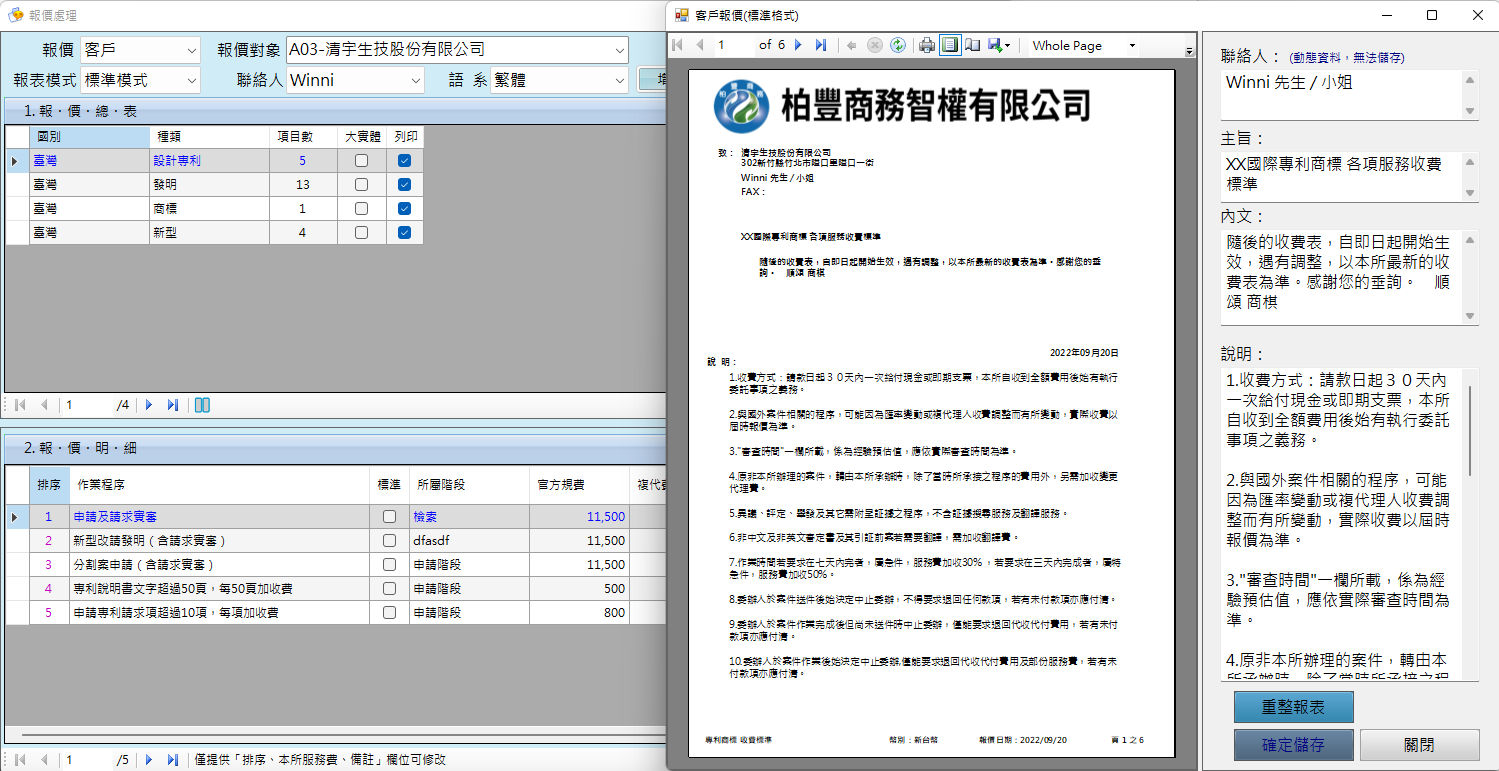
Task: Tick 標準 checkbox for 申請及請求實審 row
Action: (x=389, y=517)
